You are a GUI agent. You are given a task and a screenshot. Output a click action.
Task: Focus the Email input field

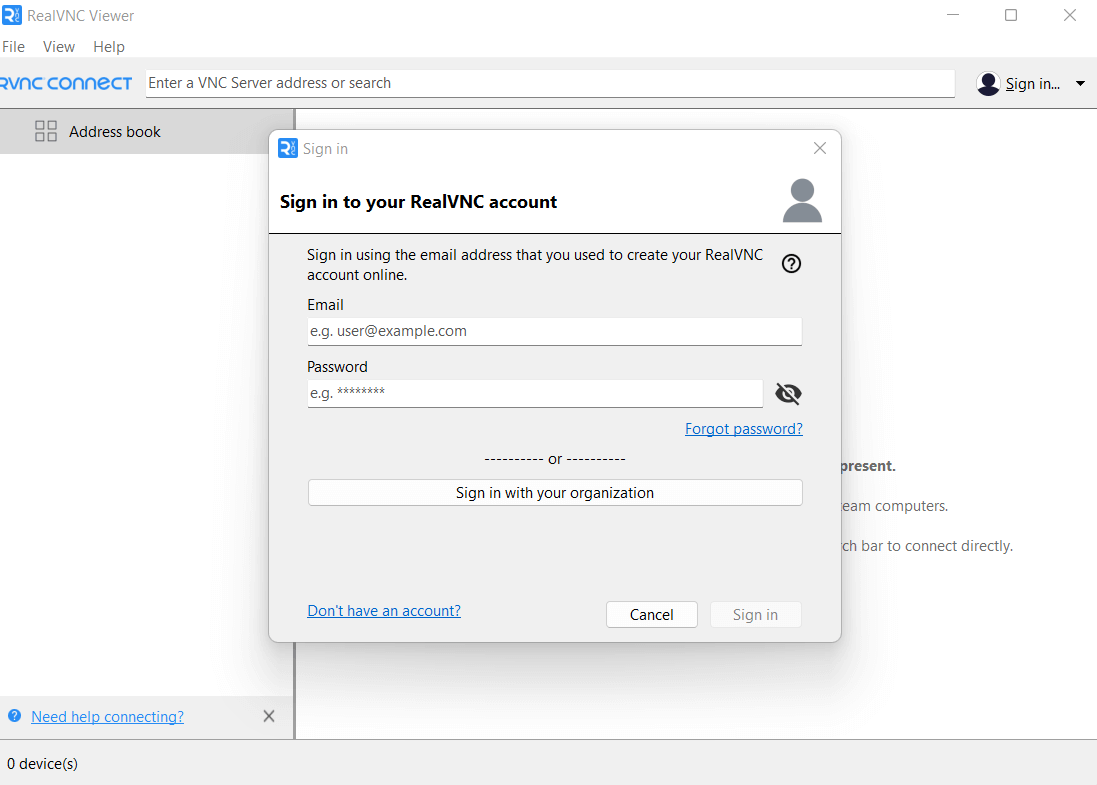[x=554, y=331]
